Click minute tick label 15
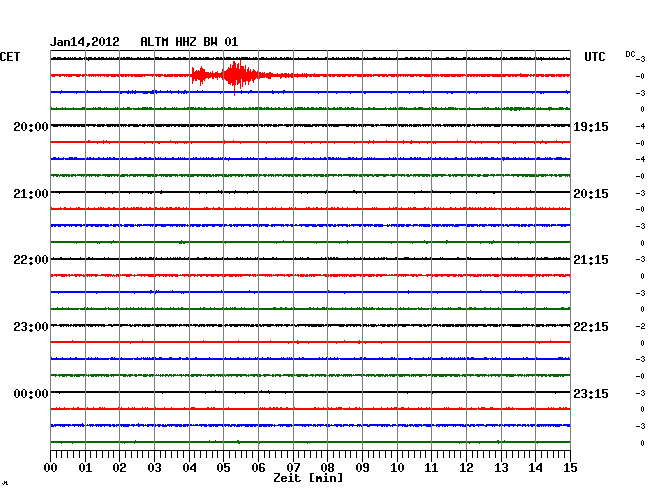Screen dimensions: 650x494 click(570, 467)
